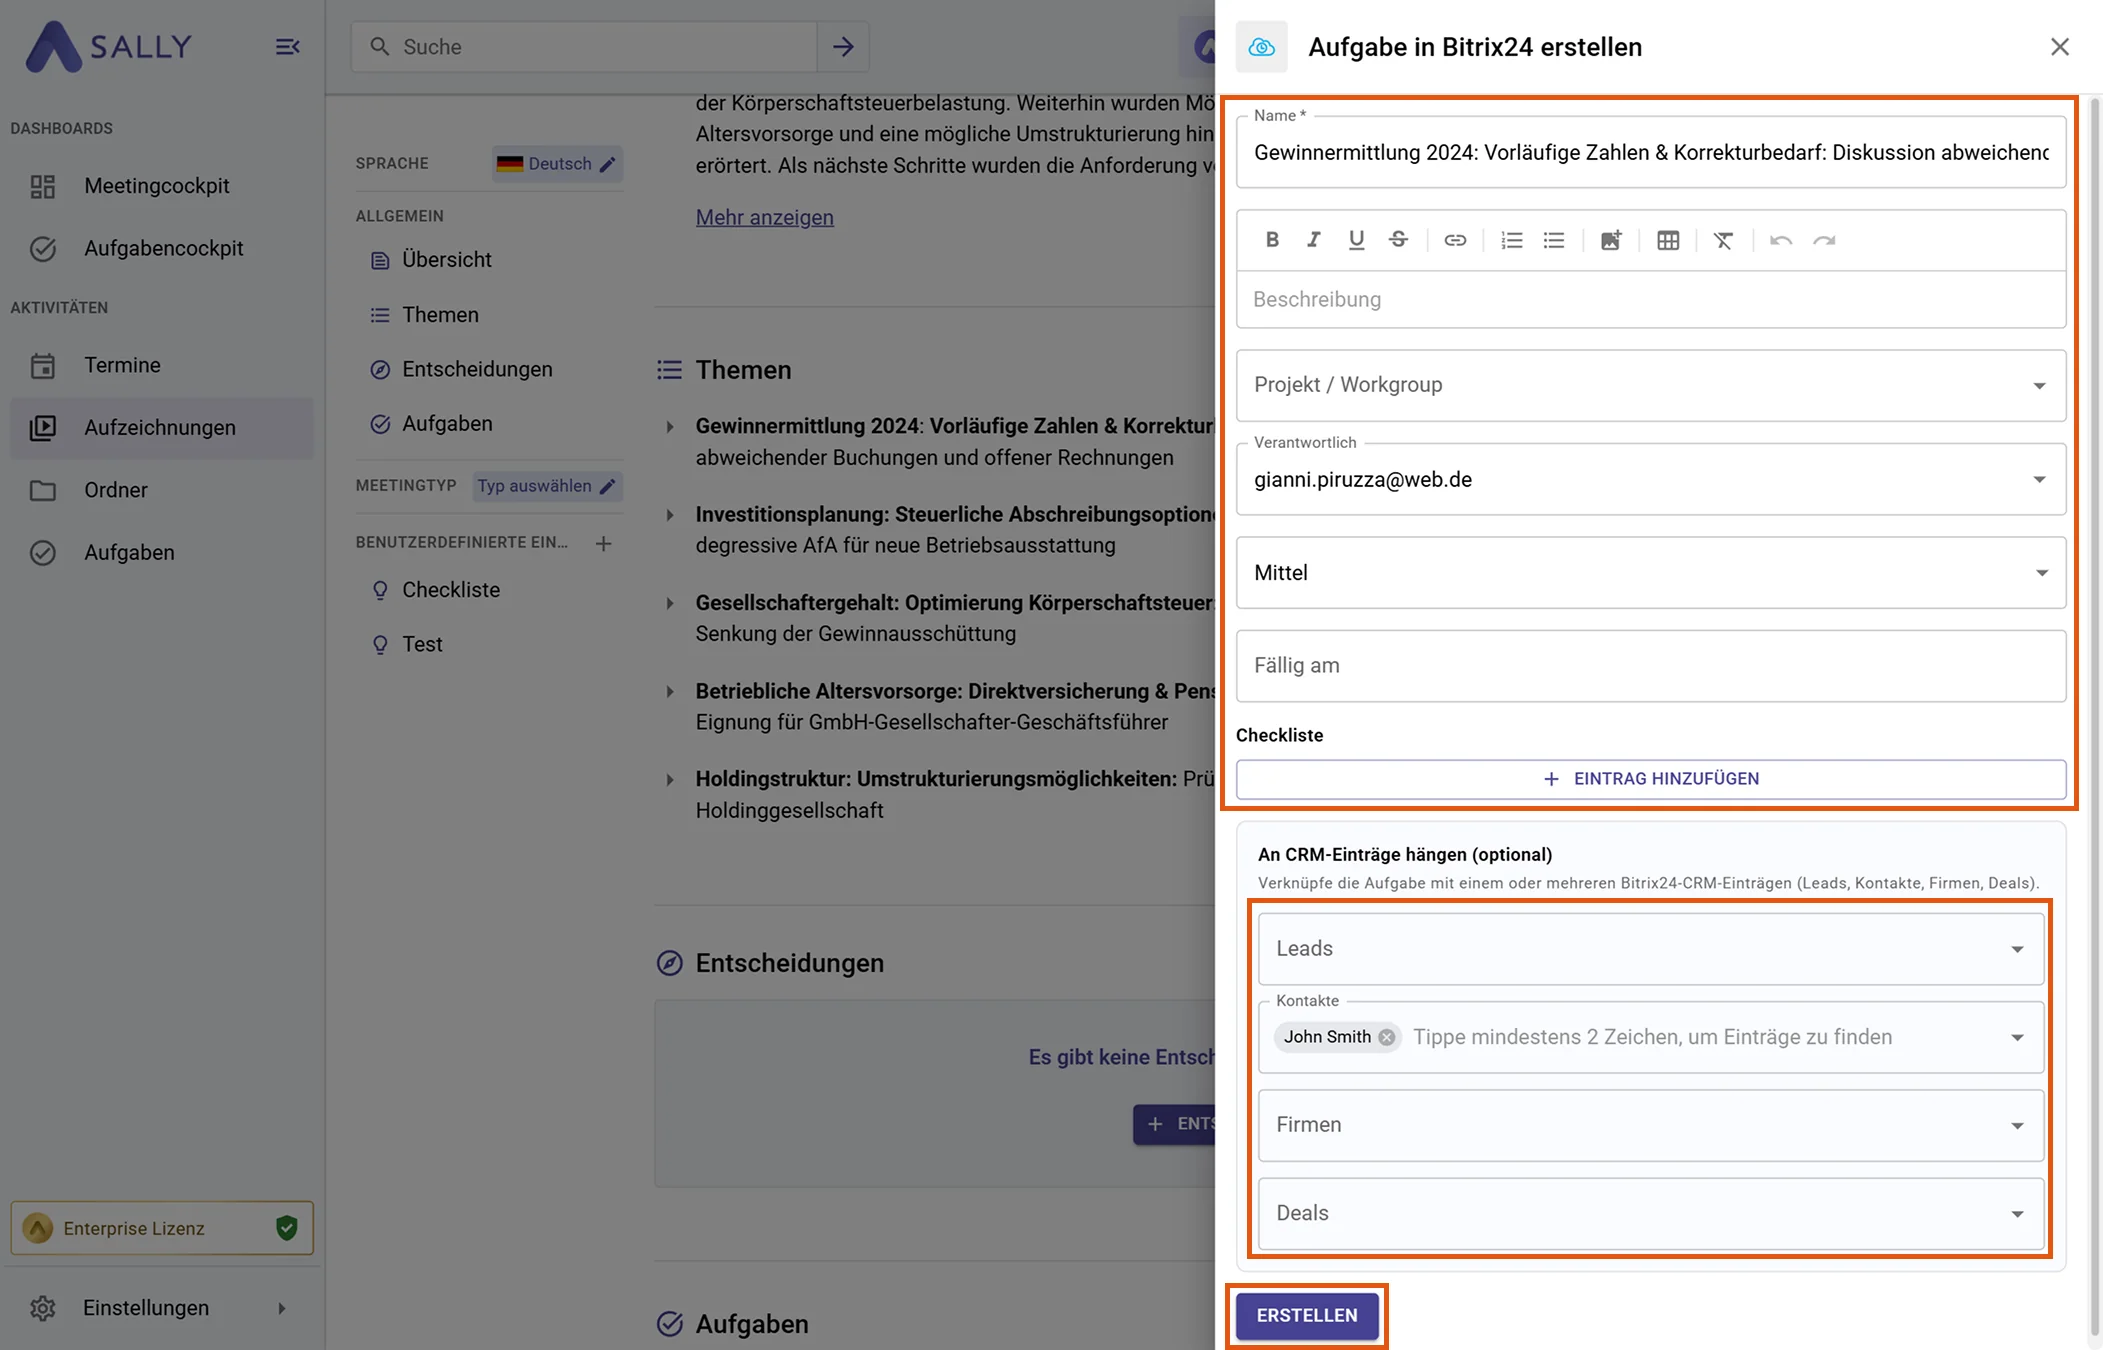Image resolution: width=2103 pixels, height=1350 pixels.
Task: Insert bulleted list in description
Action: pos(1554,240)
